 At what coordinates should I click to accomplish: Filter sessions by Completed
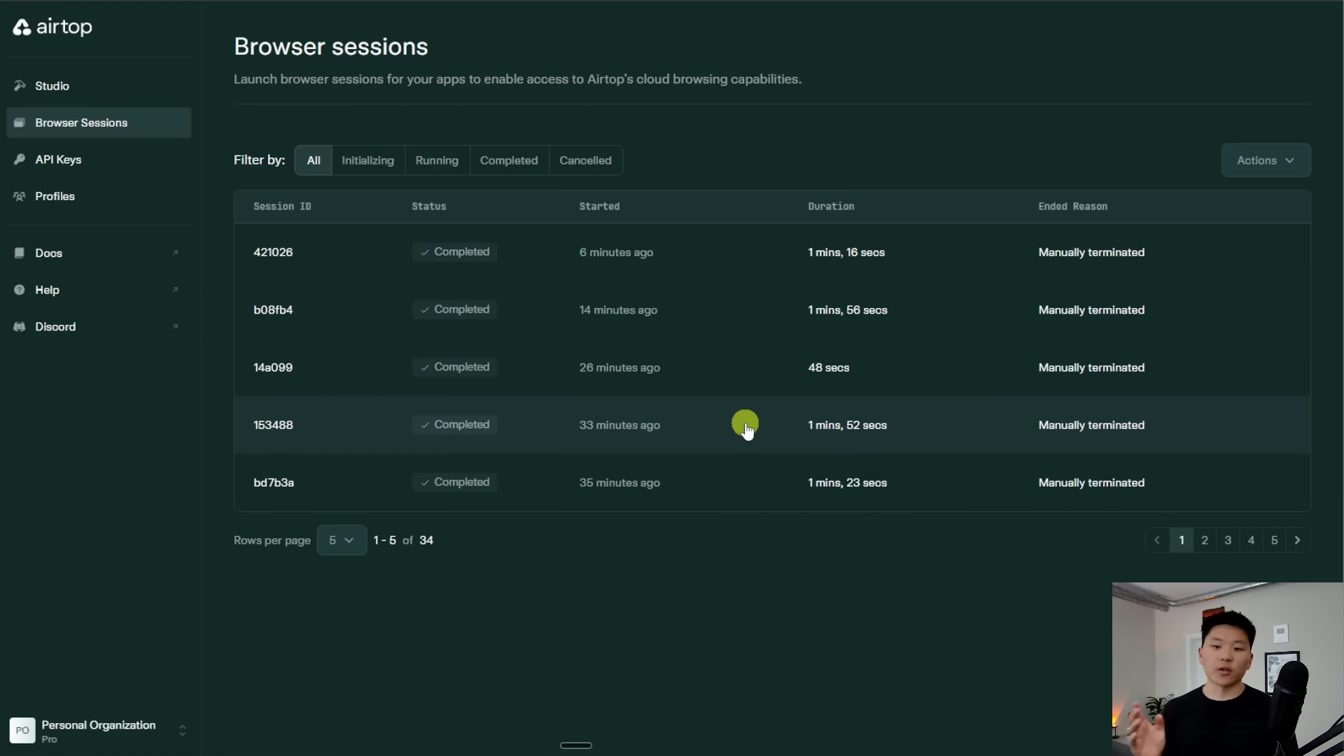point(509,160)
